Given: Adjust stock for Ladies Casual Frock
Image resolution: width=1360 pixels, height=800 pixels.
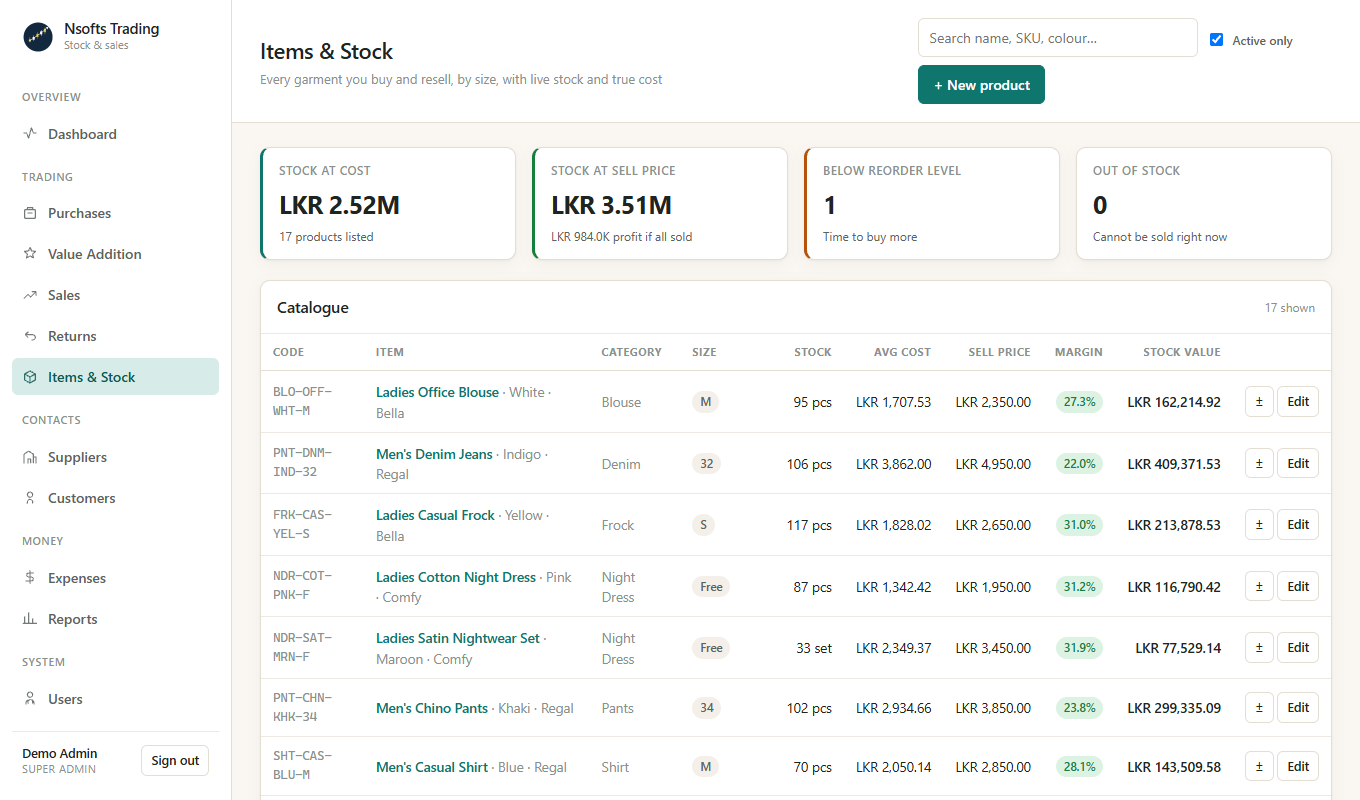Looking at the screenshot, I should (x=1259, y=525).
